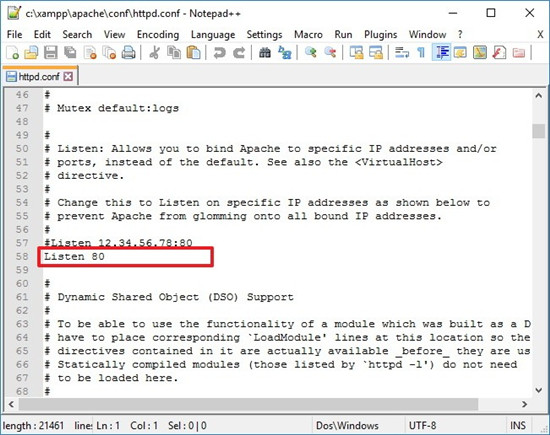Undo the last action in toolbar

point(220,53)
